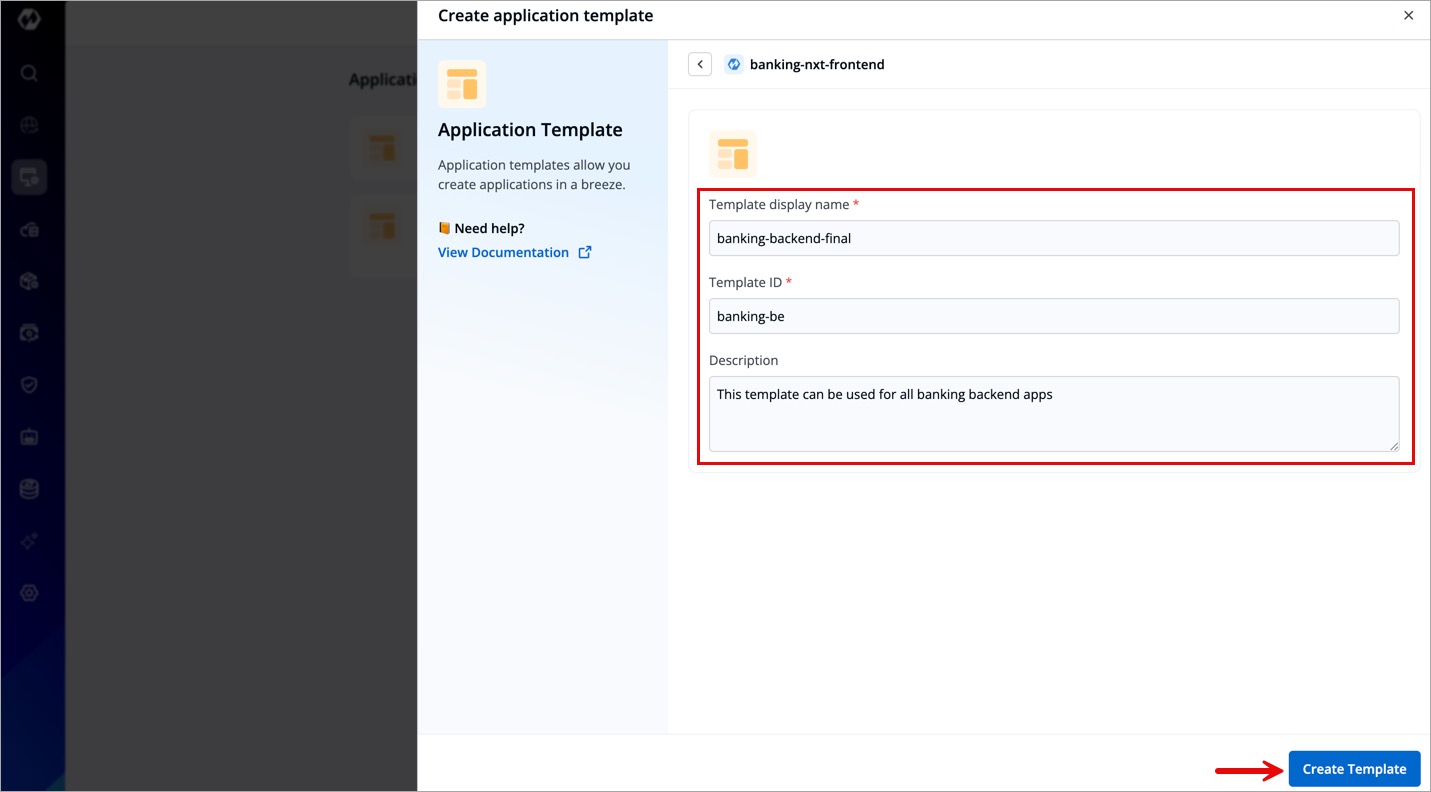This screenshot has width=1431, height=792.
Task: Close the Create application template dialog
Action: [1408, 16]
